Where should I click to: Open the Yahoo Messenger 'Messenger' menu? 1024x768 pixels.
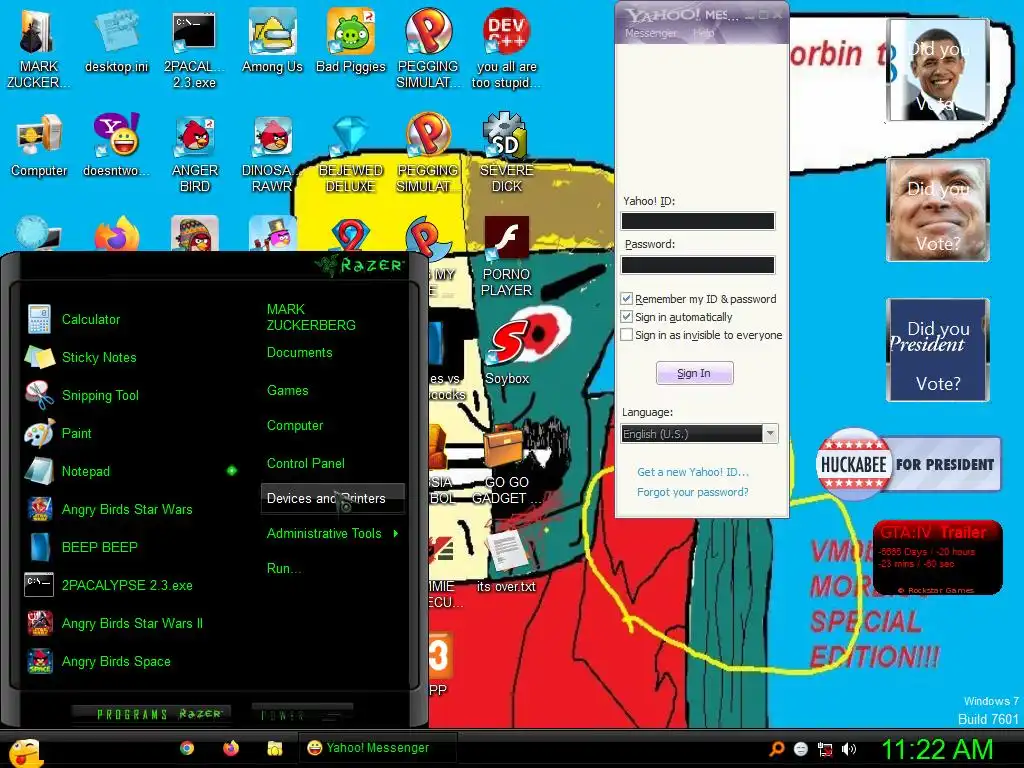click(x=650, y=33)
